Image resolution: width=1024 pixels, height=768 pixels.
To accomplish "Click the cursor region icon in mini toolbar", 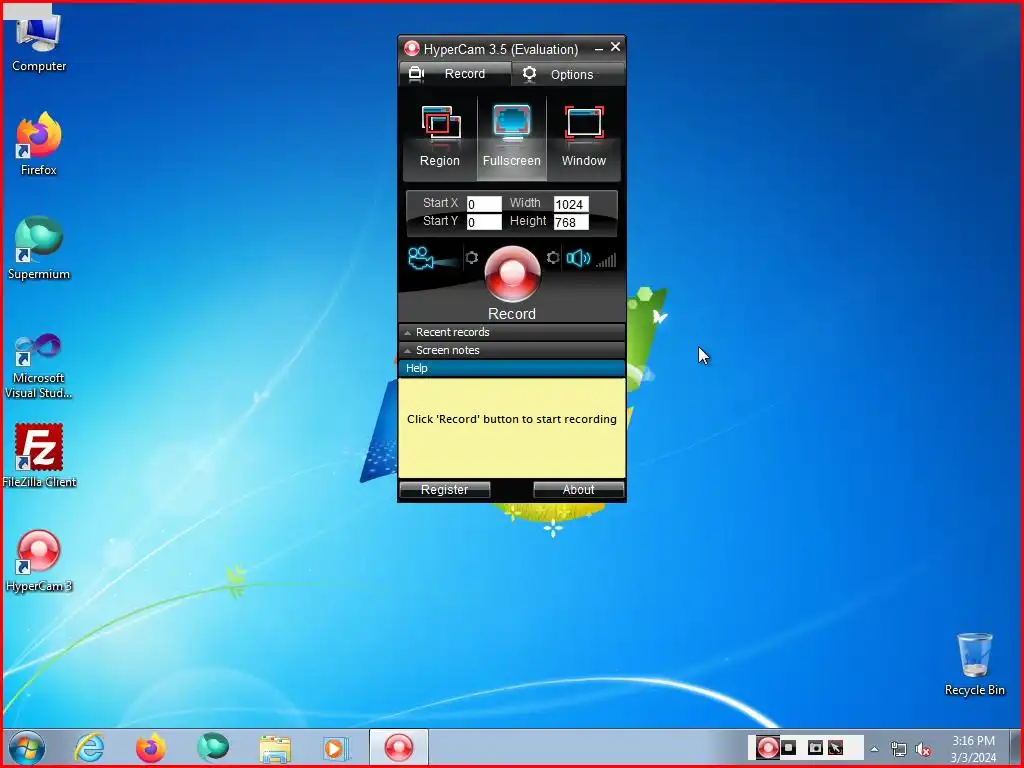I will coord(835,747).
